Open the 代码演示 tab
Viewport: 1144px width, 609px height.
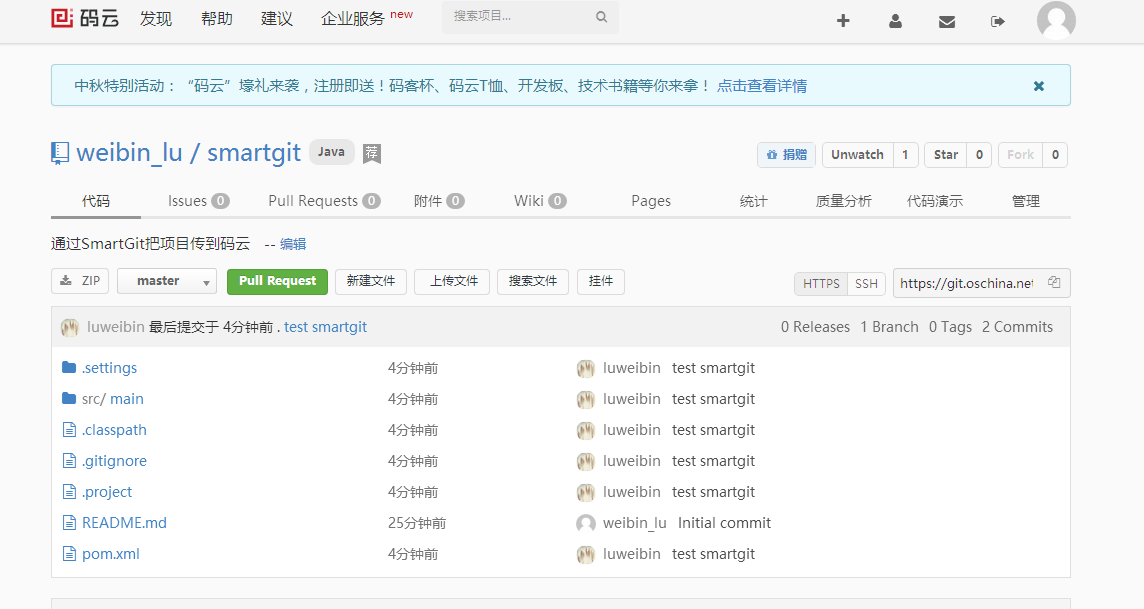coord(935,201)
